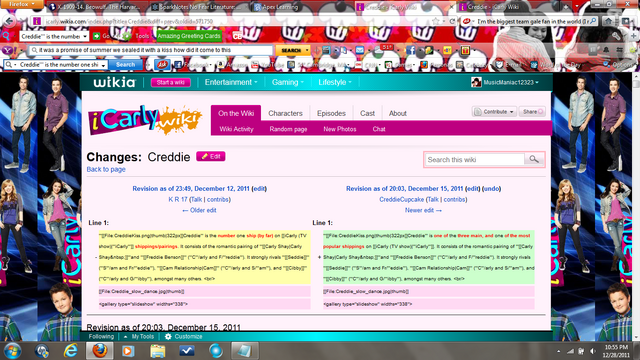Screen dimensions: 640x360
Task: Go to the Newer edit link
Action: 423,210
